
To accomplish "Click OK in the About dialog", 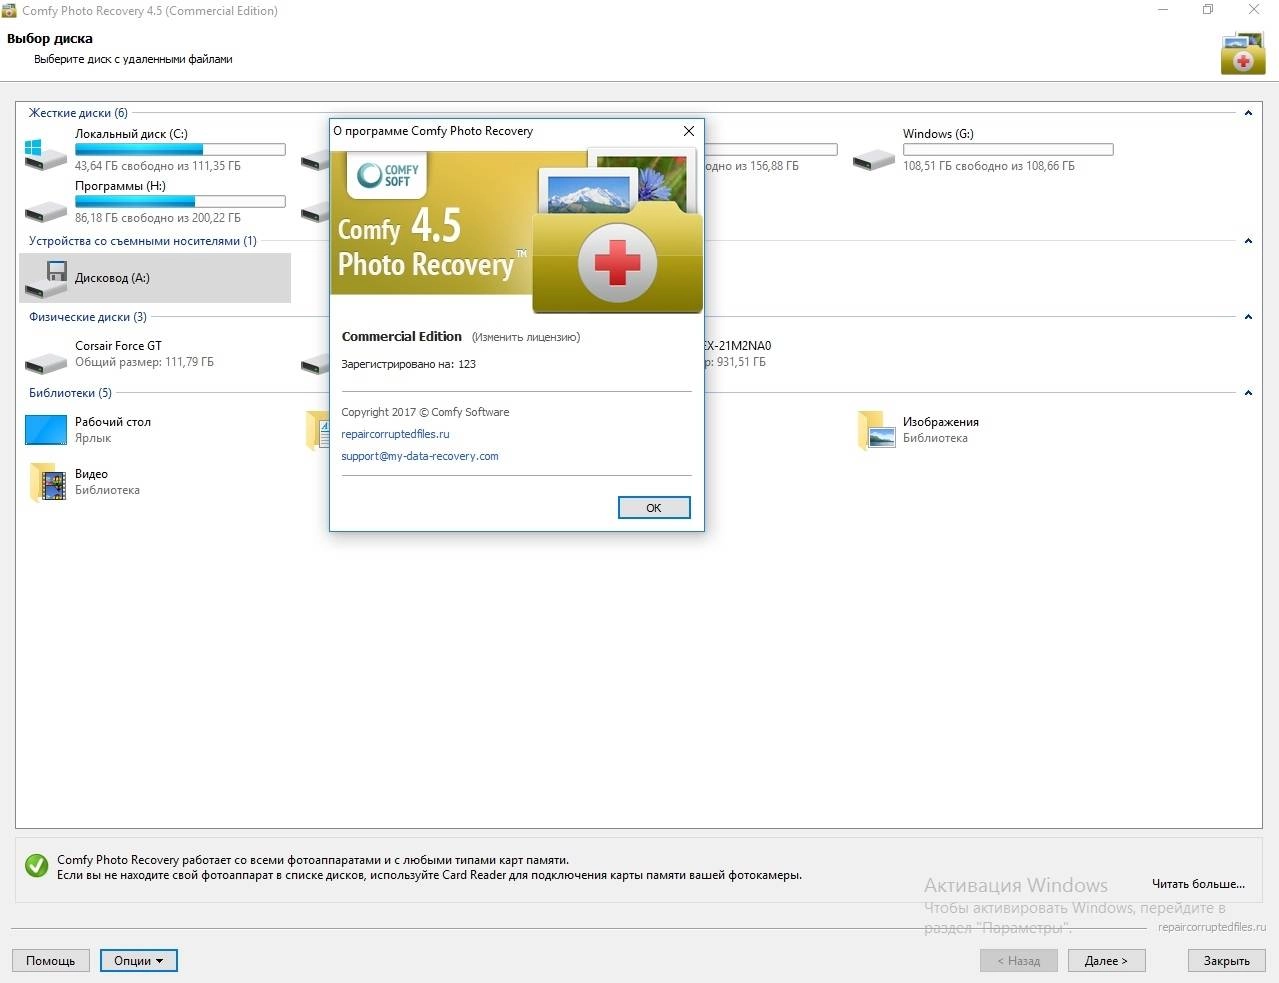I will tap(654, 508).
